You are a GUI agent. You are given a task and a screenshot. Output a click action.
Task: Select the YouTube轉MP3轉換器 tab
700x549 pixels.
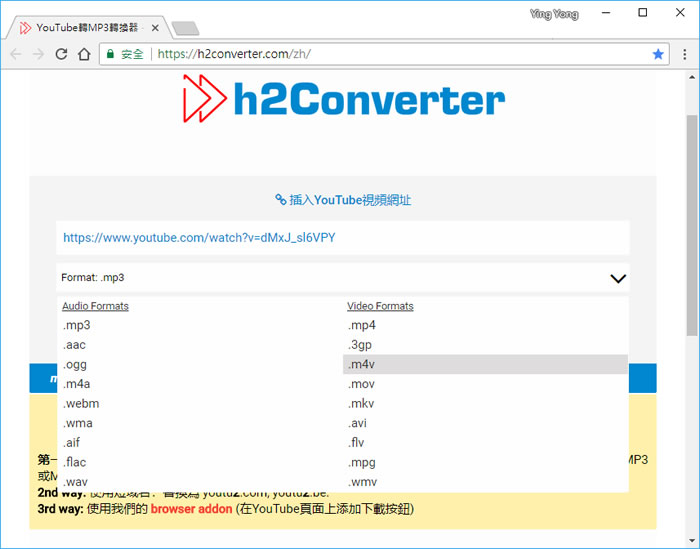pos(89,28)
